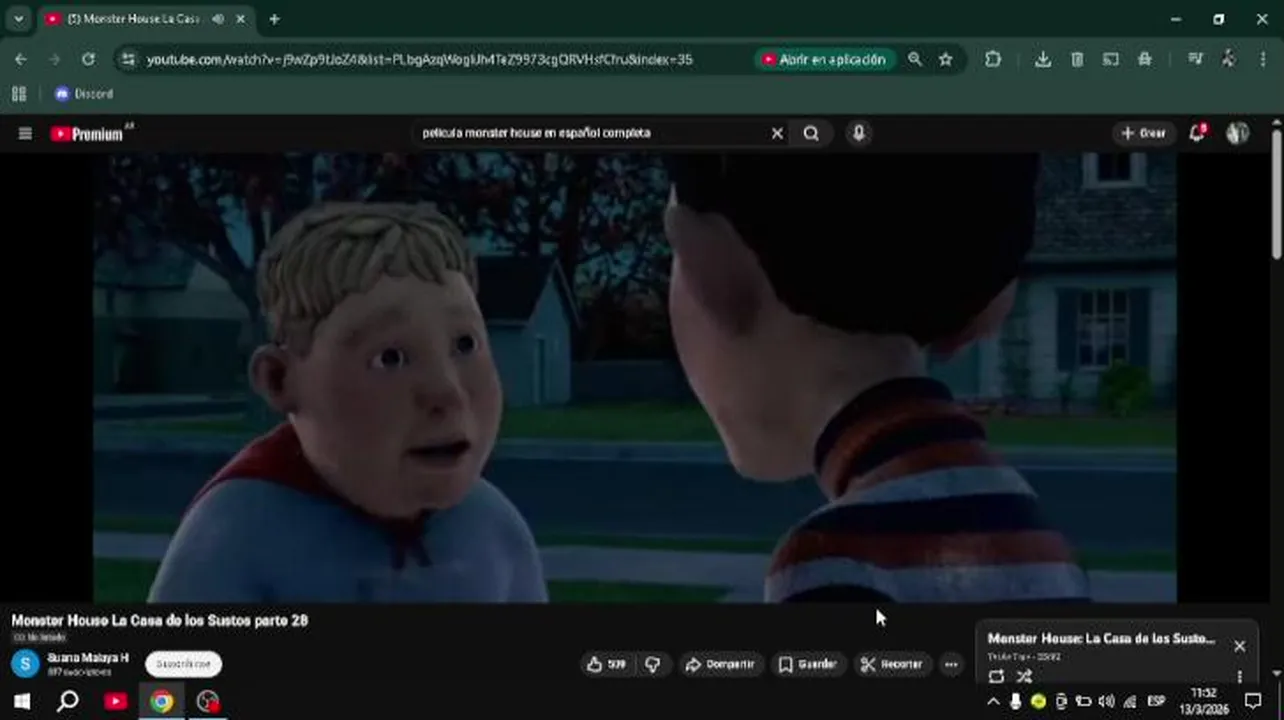This screenshot has width=1284, height=720.
Task: Open the Discord bookmark
Action: (x=84, y=94)
